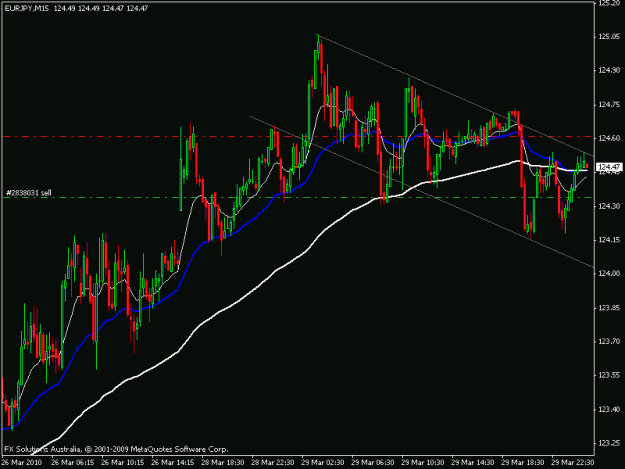The width and height of the screenshot is (625, 469).
Task: Click the EURJPY,M15 chart title text
Action: click(27, 8)
